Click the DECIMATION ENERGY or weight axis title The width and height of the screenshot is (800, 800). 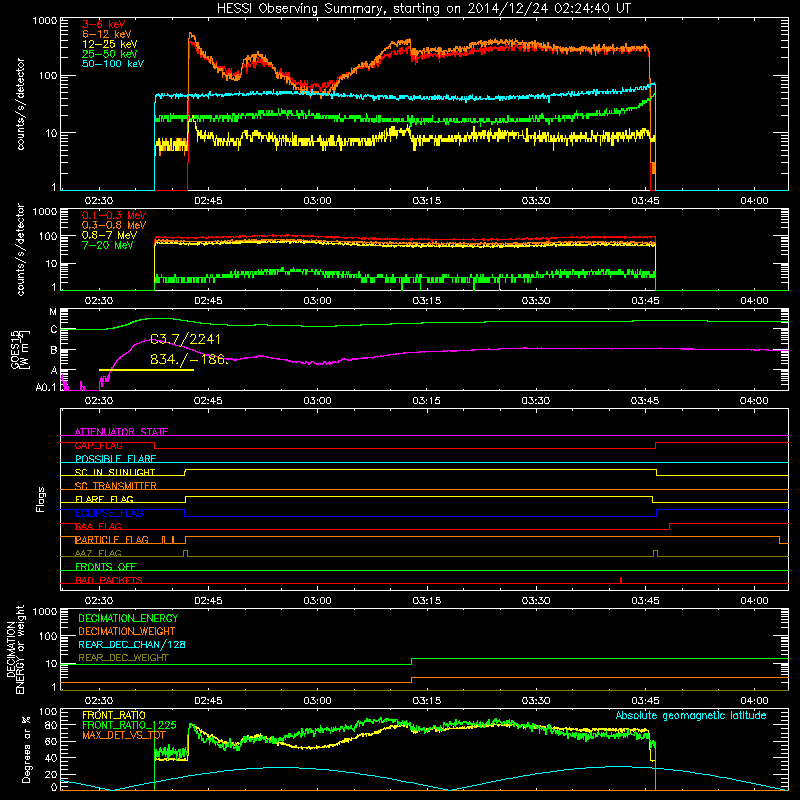tap(15, 649)
